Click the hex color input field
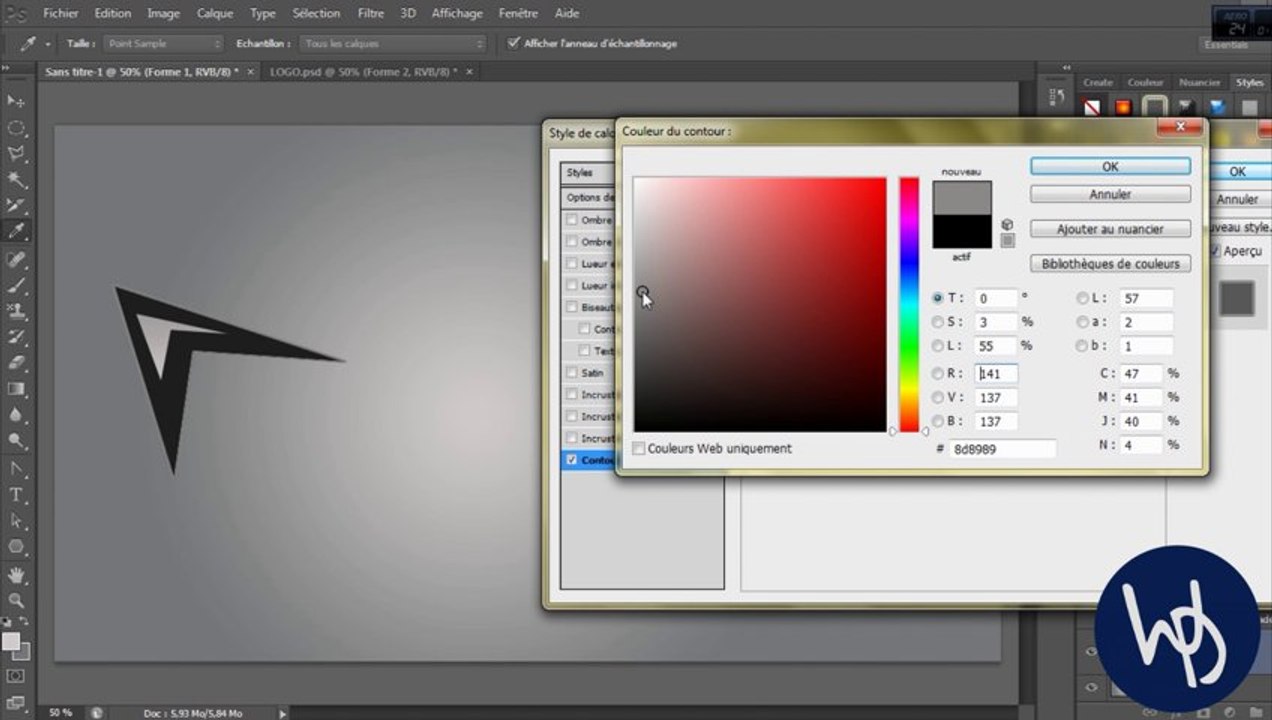 [1002, 450]
